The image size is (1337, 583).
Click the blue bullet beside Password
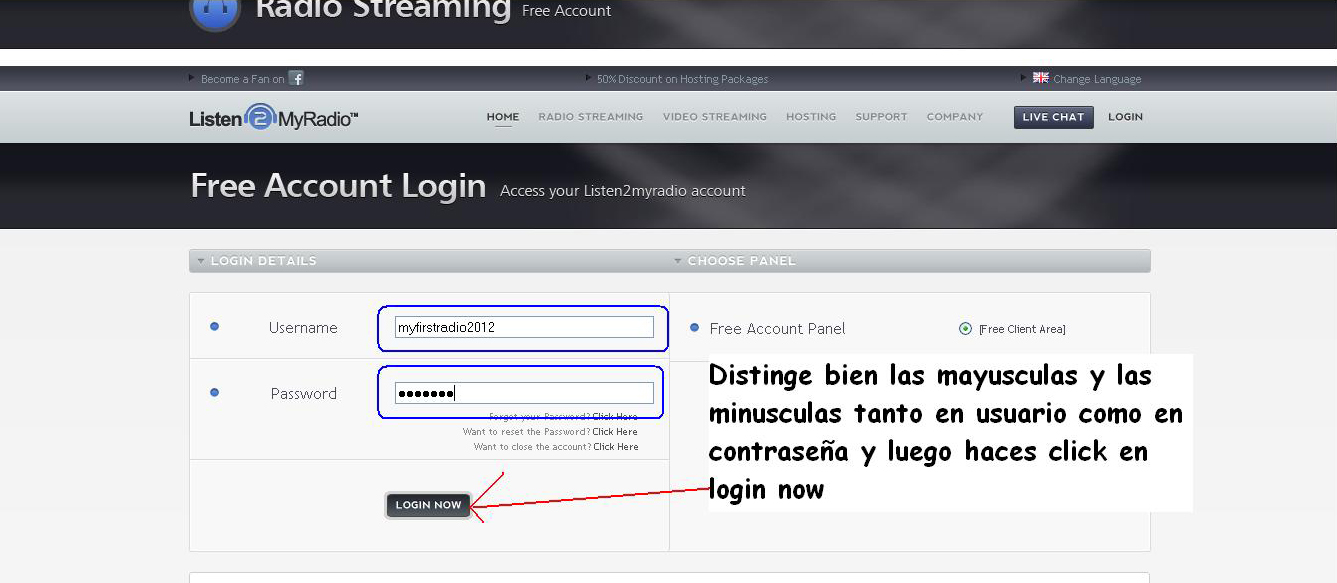[x=215, y=393]
